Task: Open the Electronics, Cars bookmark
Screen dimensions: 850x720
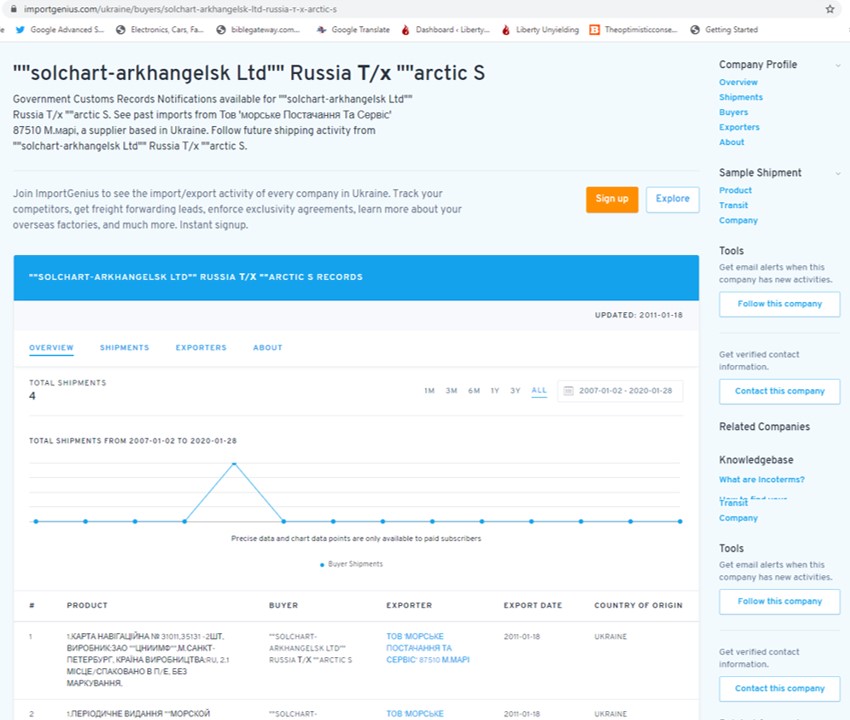Action: [x=160, y=30]
